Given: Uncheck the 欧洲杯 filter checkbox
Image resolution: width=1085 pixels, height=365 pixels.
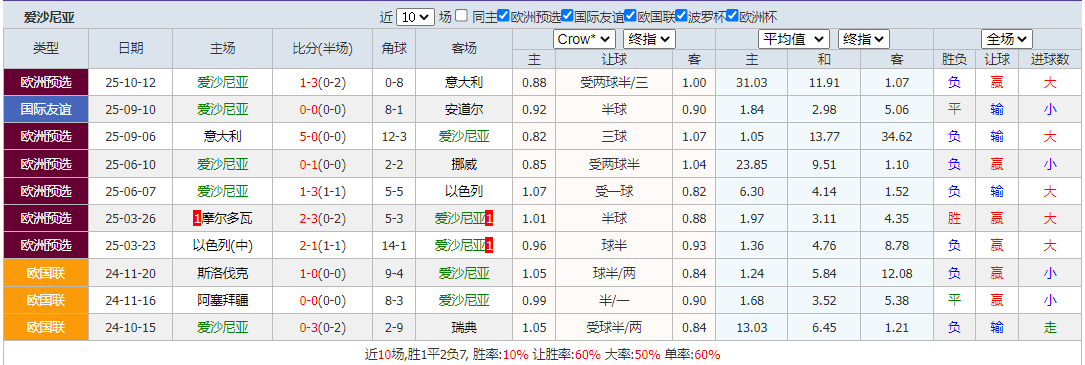Looking at the screenshot, I should point(732,16).
